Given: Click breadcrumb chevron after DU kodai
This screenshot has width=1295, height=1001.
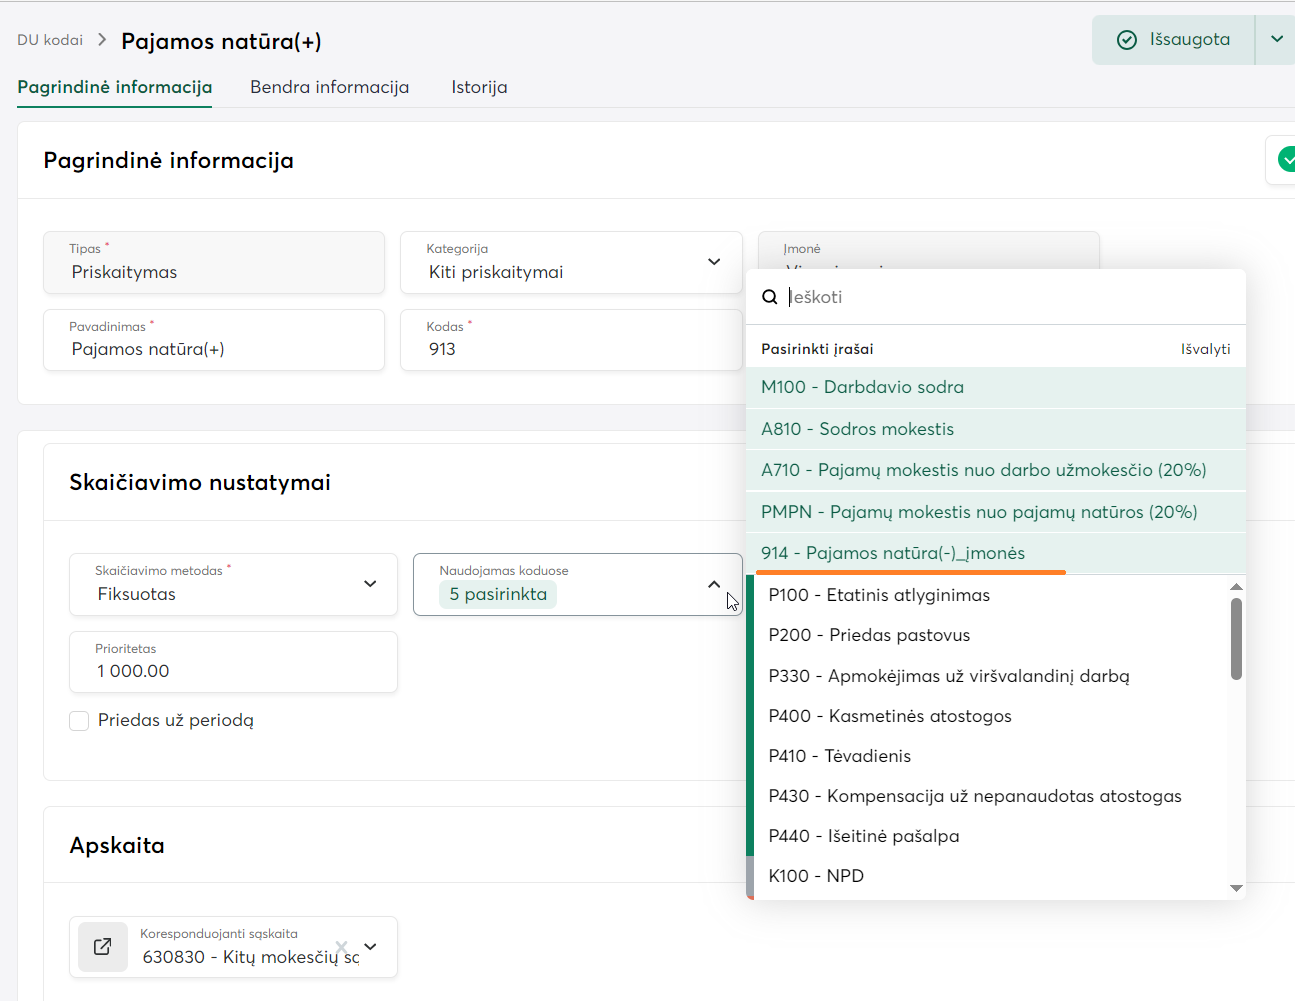Looking at the screenshot, I should coord(102,40).
